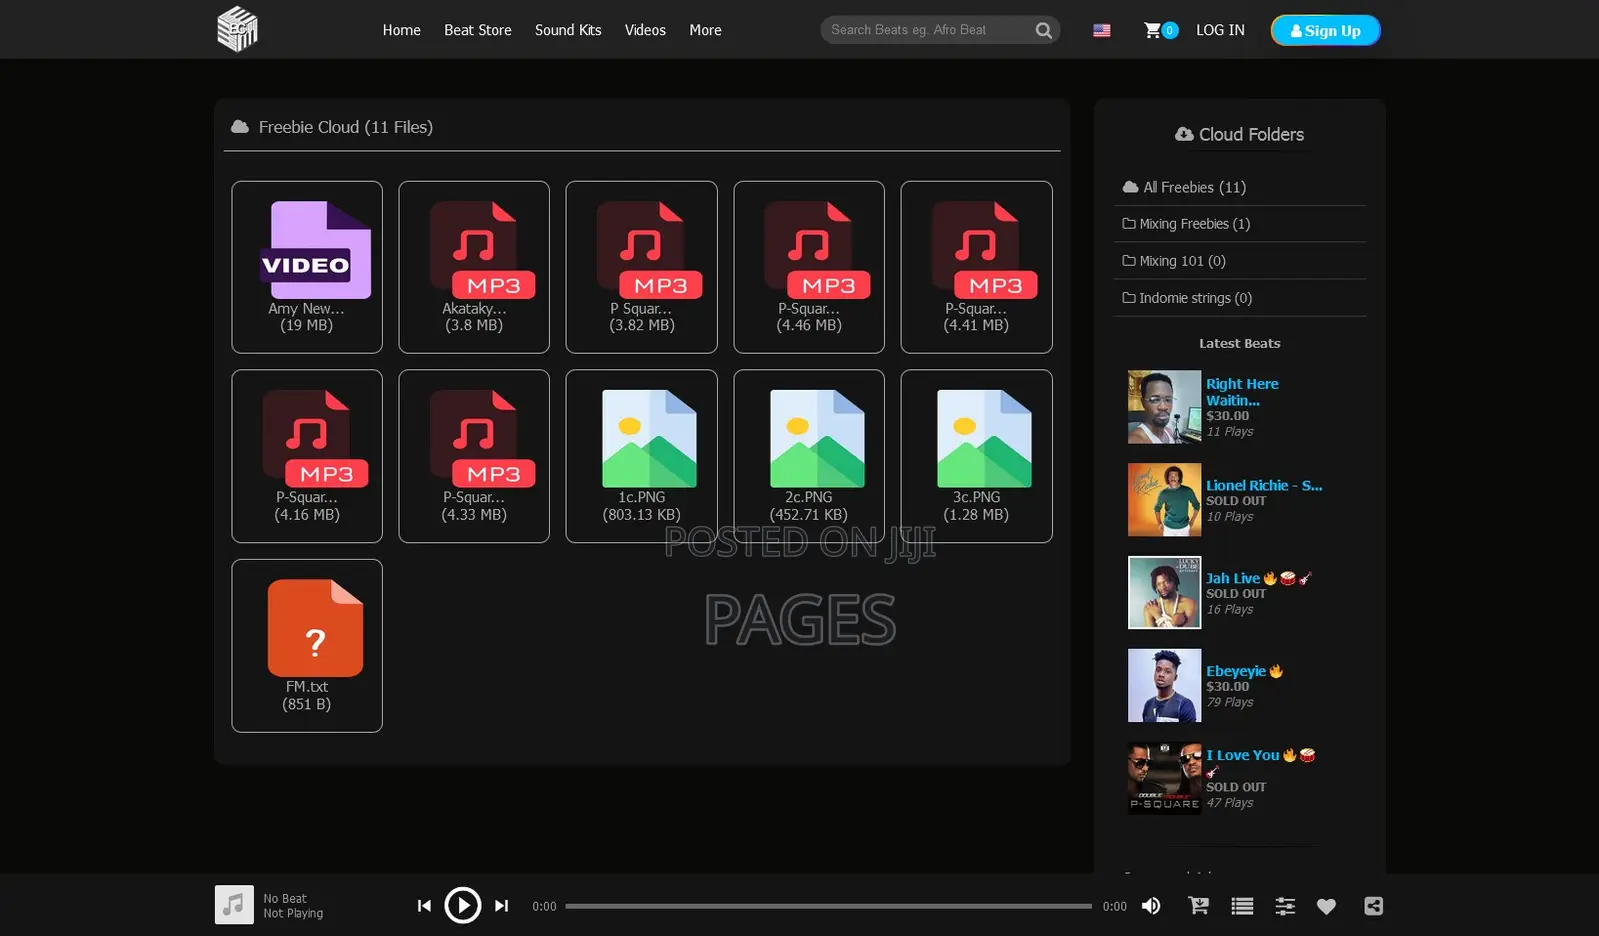This screenshot has height=936, width=1599.
Task: Open the 1c.PNG image file
Action: point(641,456)
